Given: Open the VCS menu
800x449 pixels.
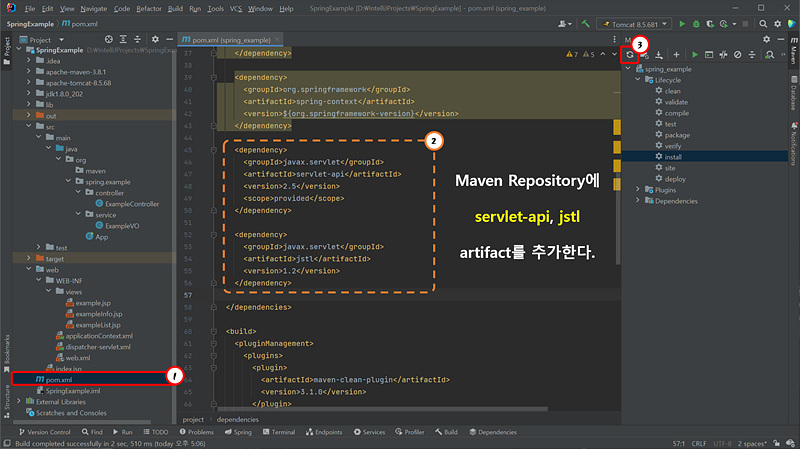Looking at the screenshot, I should (x=236, y=9).
